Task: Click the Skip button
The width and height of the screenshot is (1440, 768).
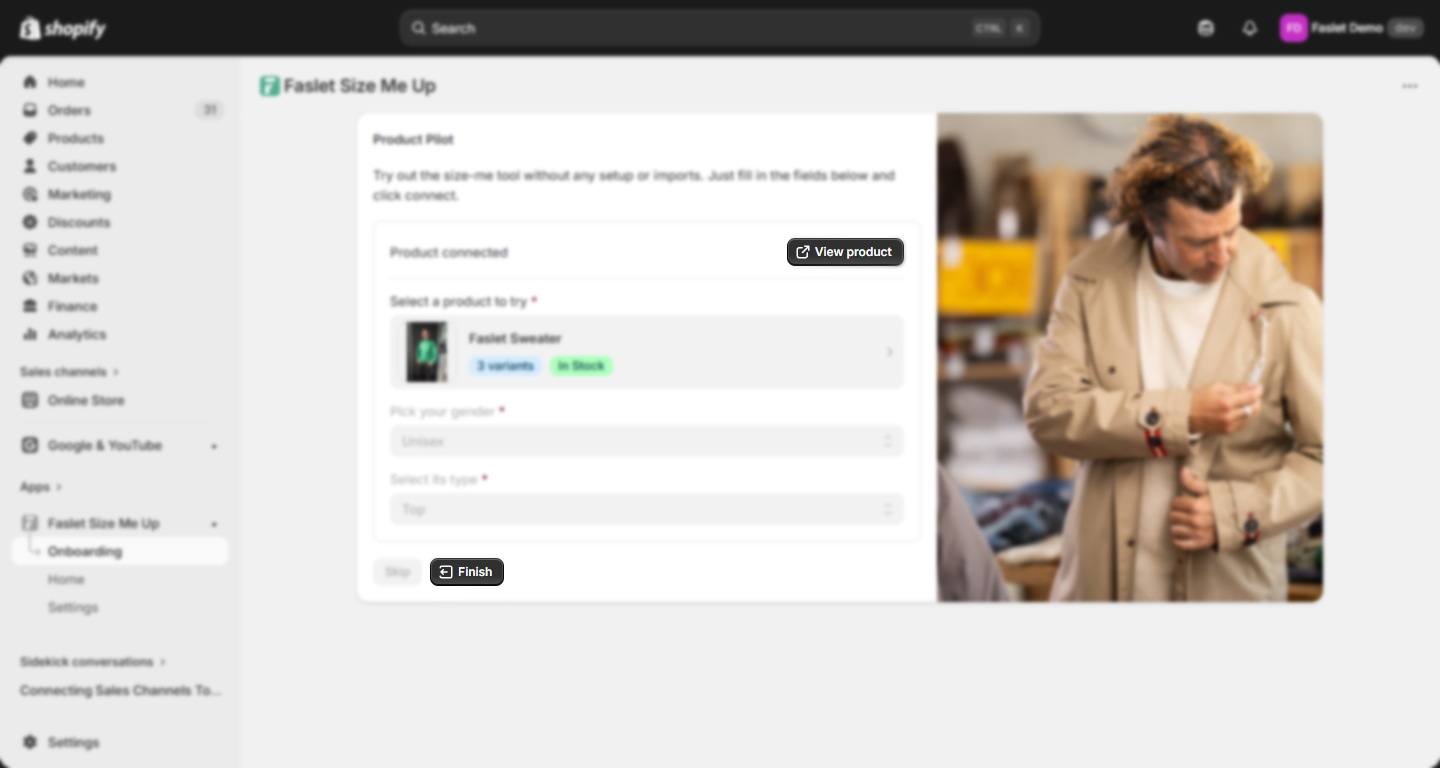Action: click(x=397, y=572)
